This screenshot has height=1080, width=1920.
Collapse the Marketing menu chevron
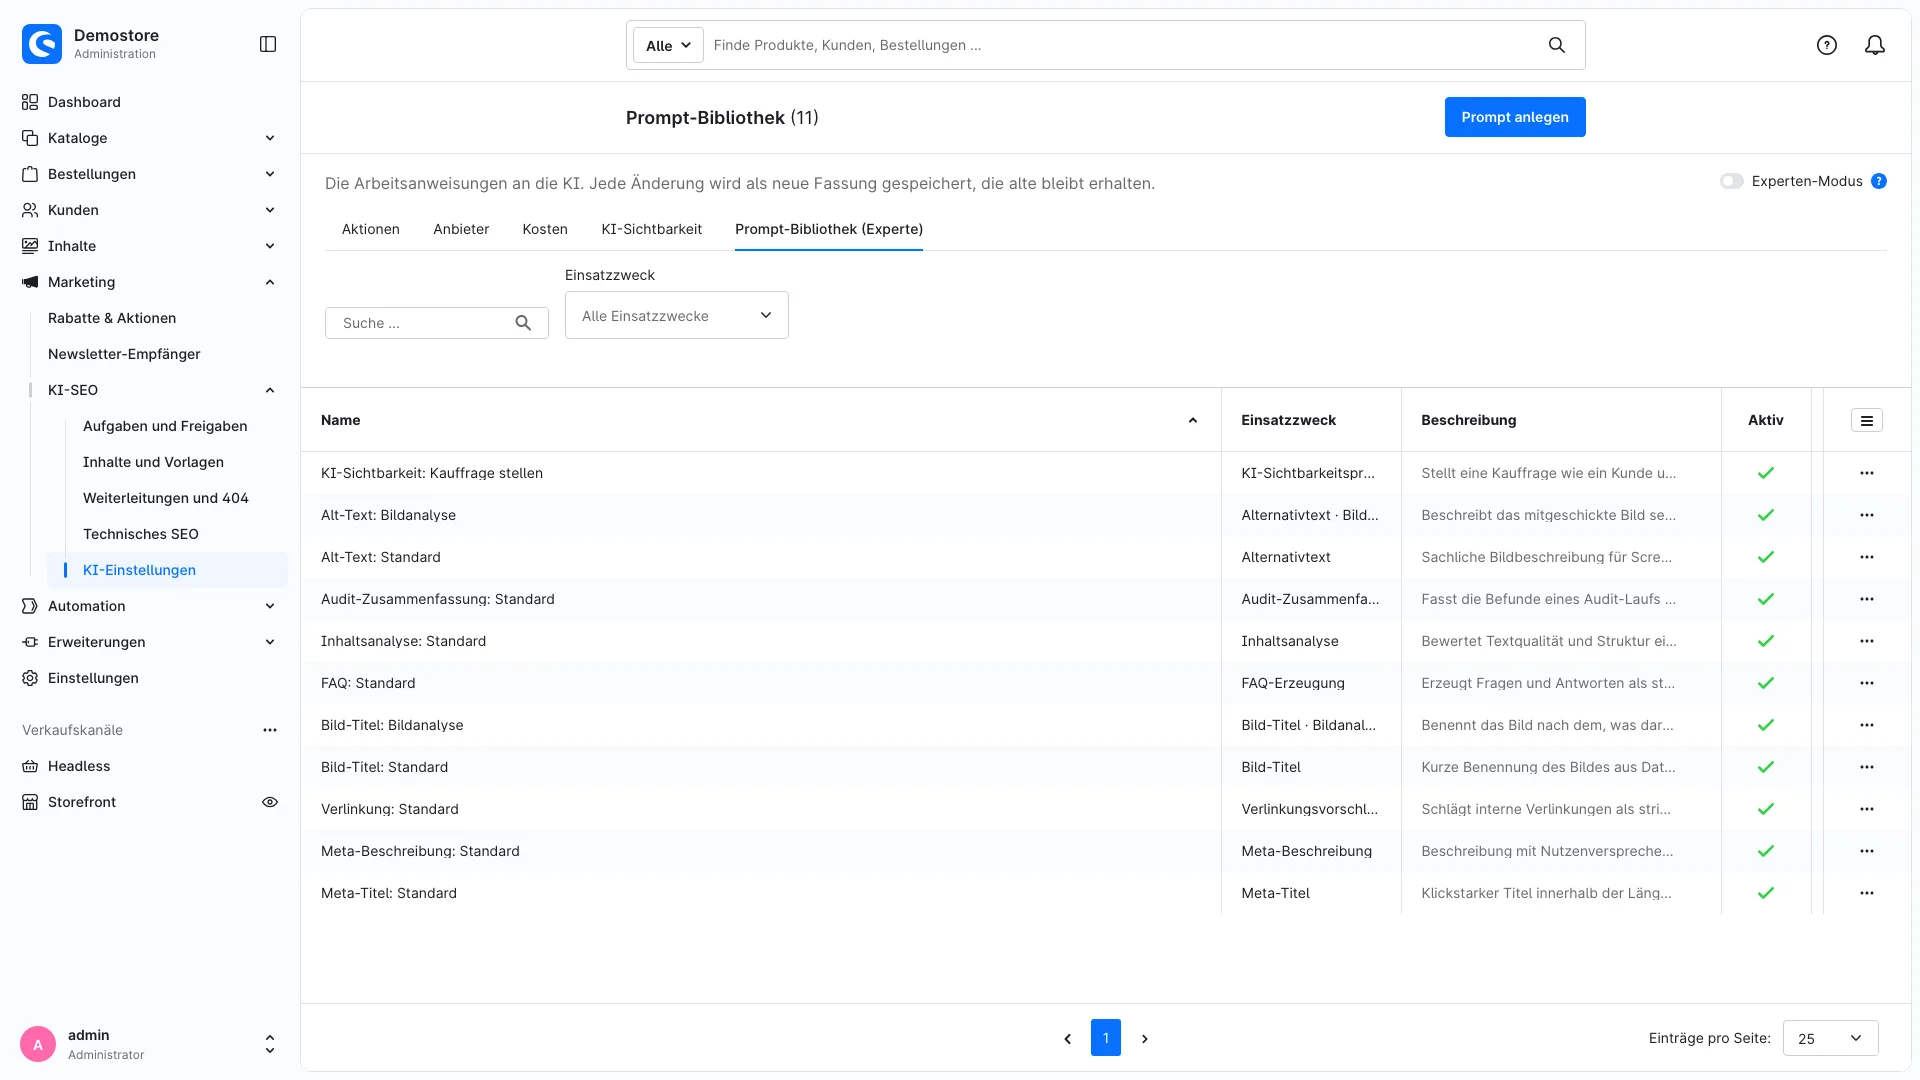pos(270,282)
